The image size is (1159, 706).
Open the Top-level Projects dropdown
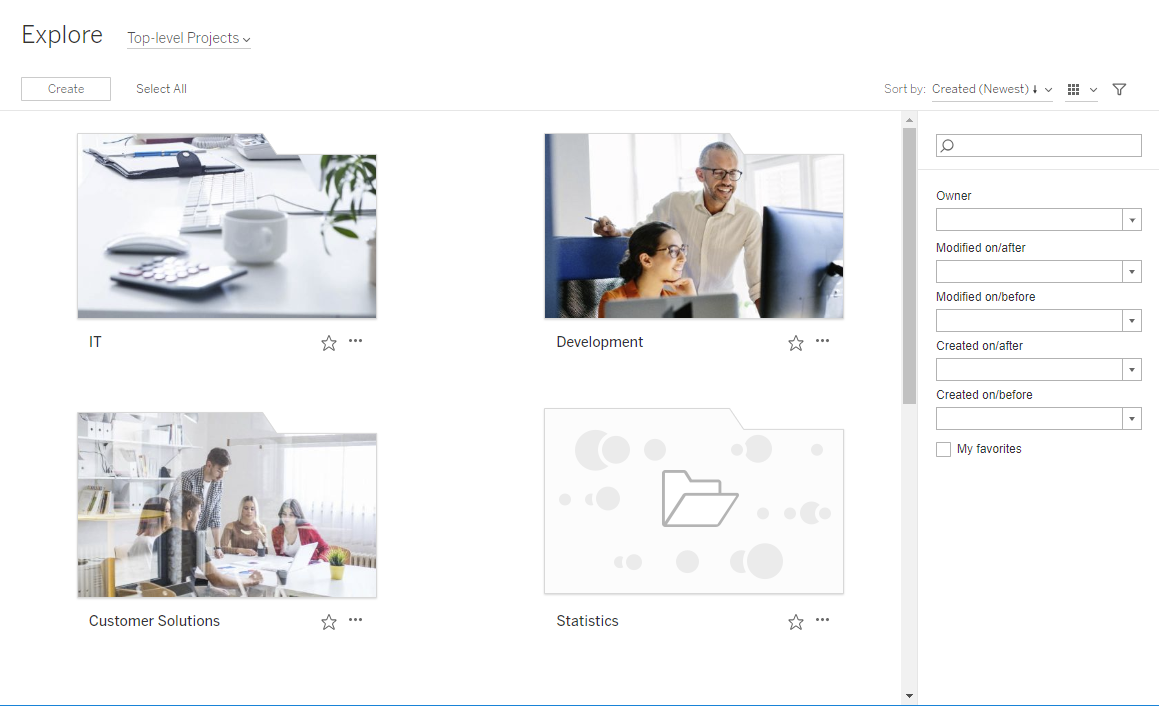(x=188, y=39)
